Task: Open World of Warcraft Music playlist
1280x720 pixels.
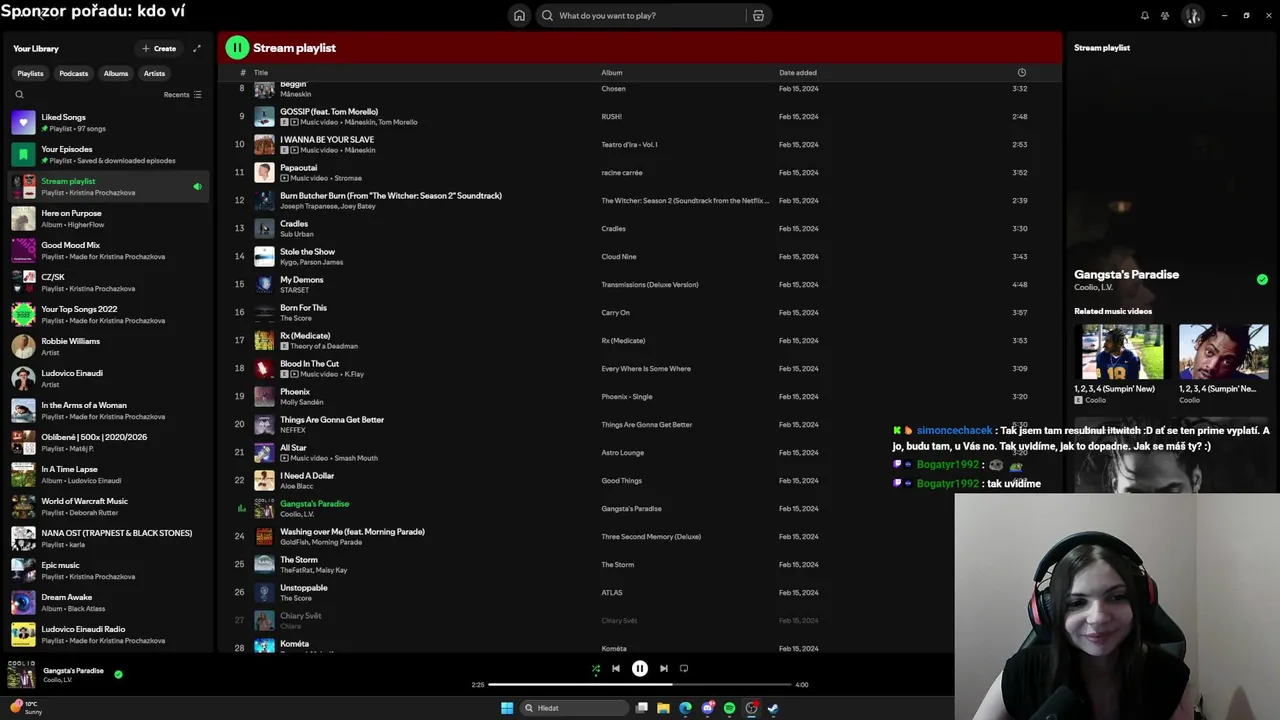Action: (x=108, y=506)
